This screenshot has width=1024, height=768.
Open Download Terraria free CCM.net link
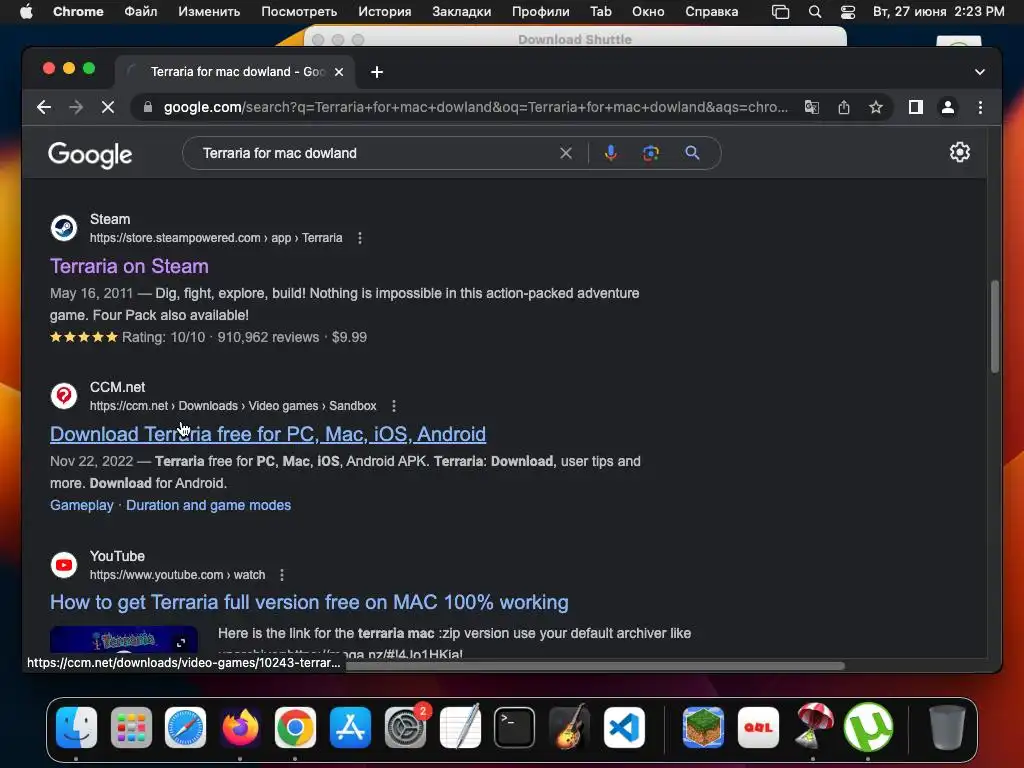[x=268, y=434]
